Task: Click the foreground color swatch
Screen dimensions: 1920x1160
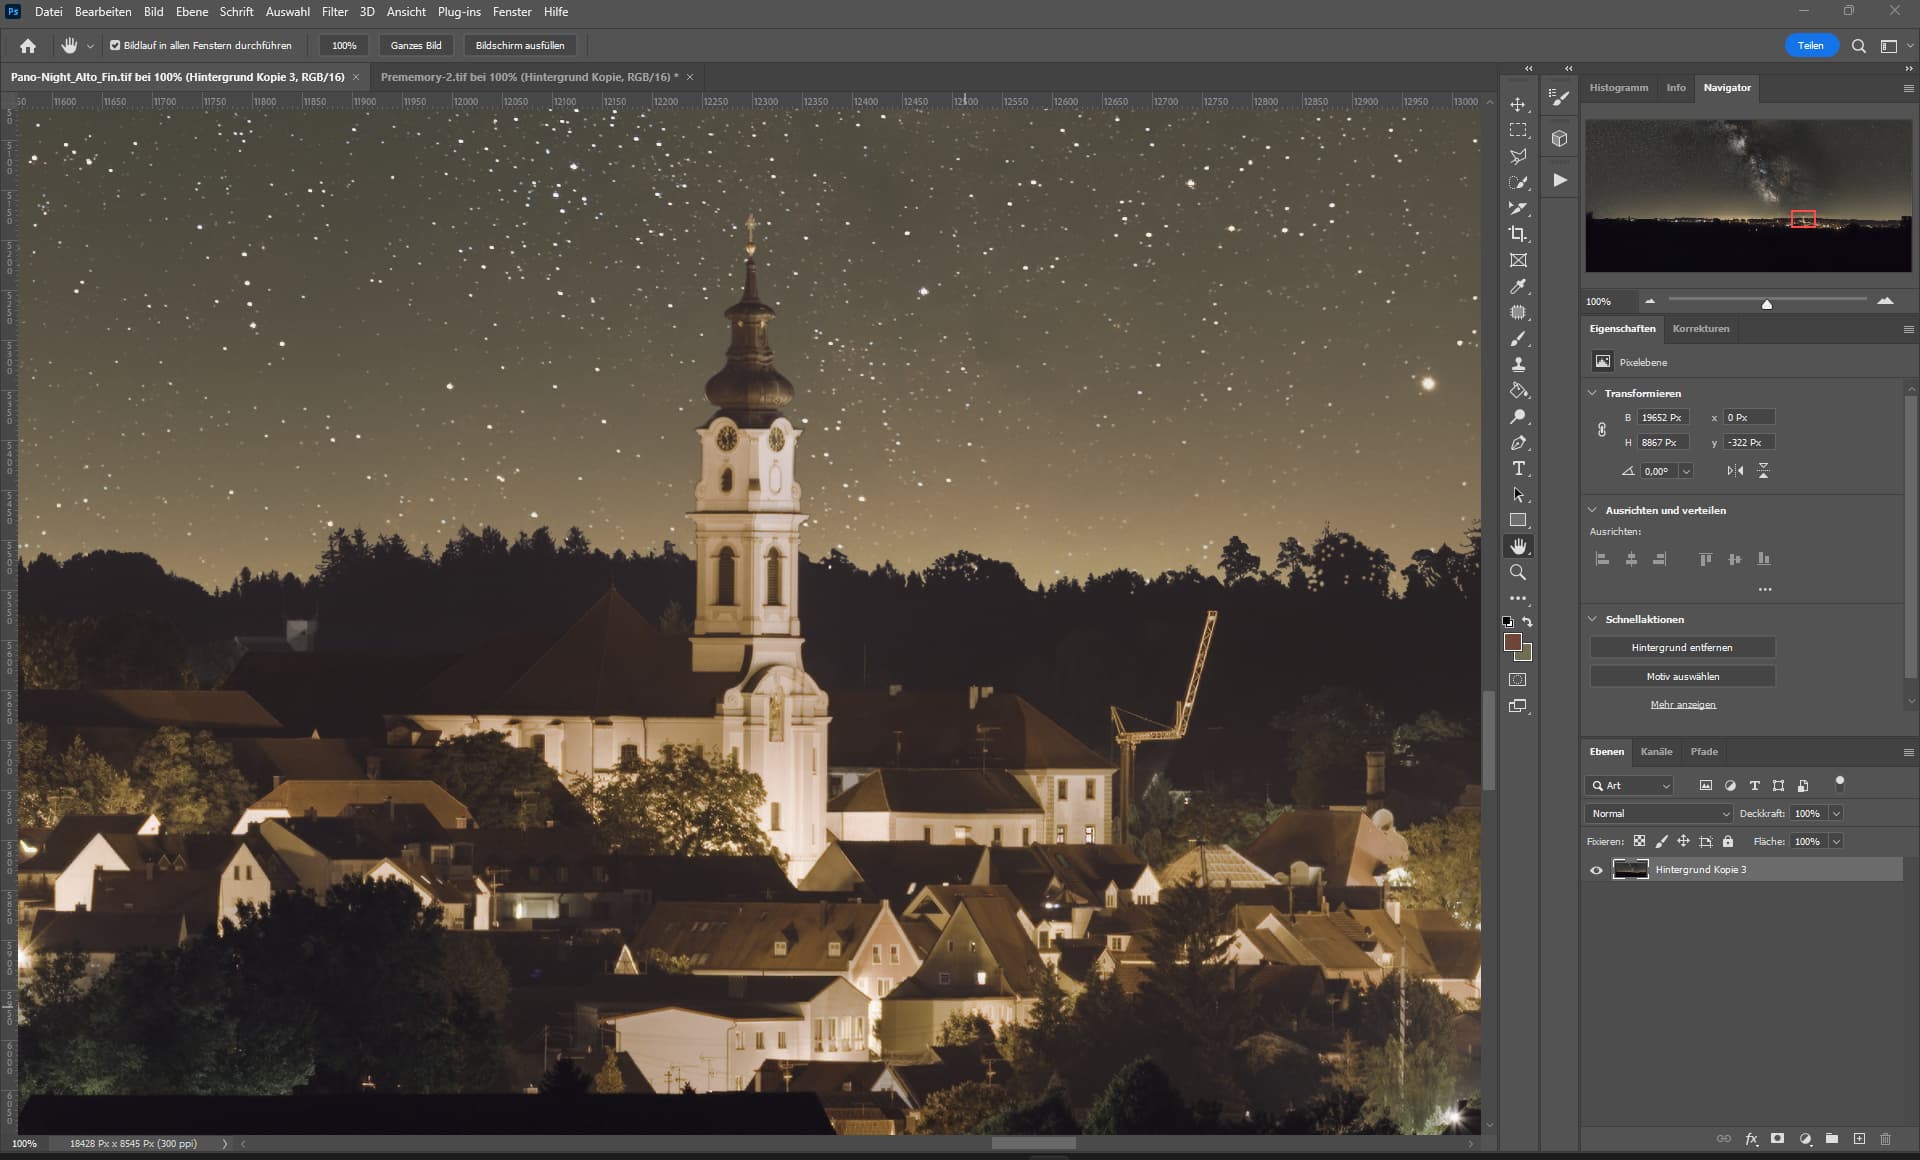Action: (1512, 642)
